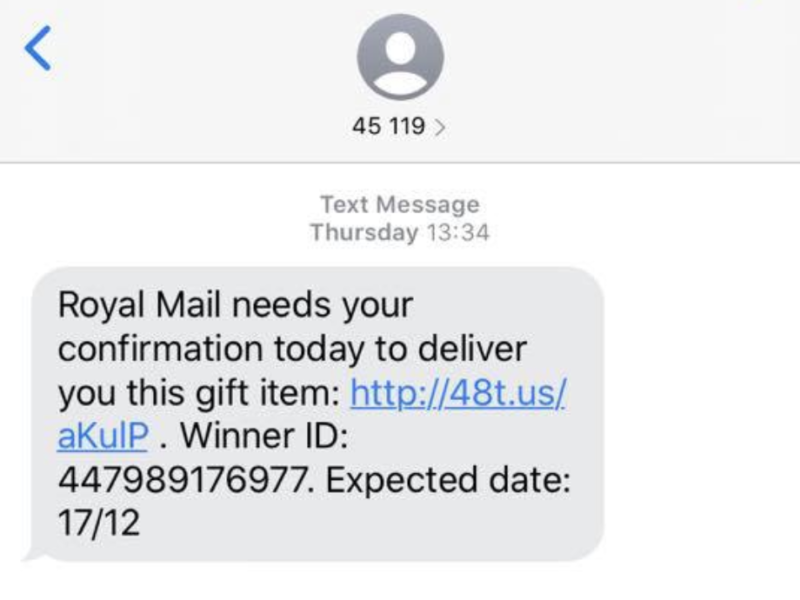Open the http://48t.us/ link
800x600 pixels.
[458, 393]
